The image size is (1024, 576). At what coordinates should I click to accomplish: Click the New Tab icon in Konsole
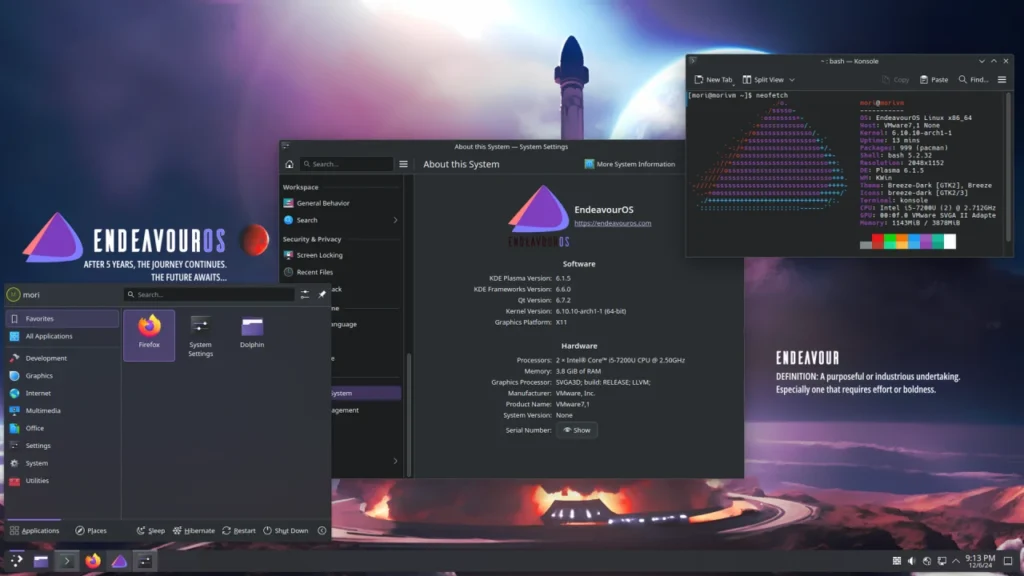[x=699, y=80]
